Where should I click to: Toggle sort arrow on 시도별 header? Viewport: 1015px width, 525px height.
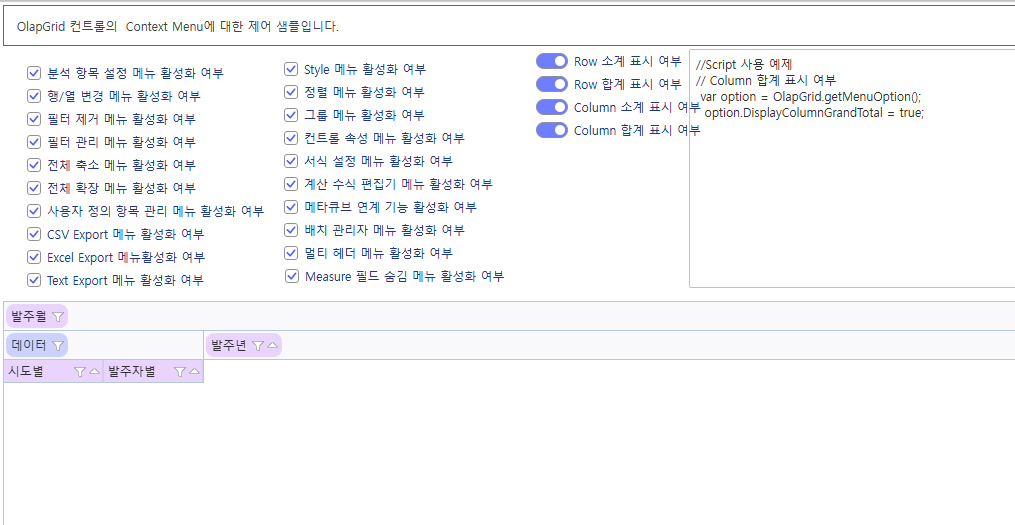pos(95,372)
